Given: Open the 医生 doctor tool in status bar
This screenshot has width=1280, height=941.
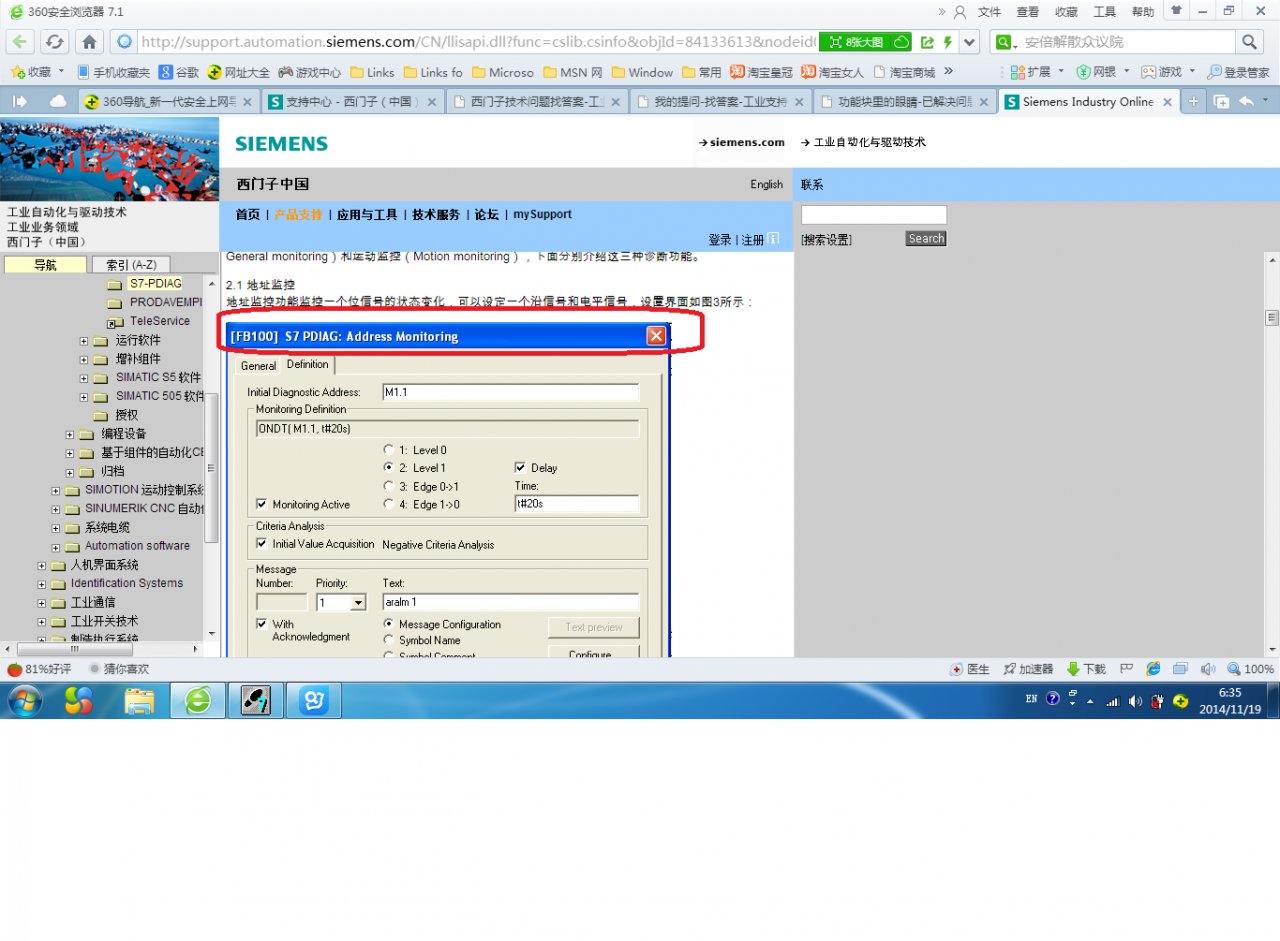Looking at the screenshot, I should (x=970, y=669).
